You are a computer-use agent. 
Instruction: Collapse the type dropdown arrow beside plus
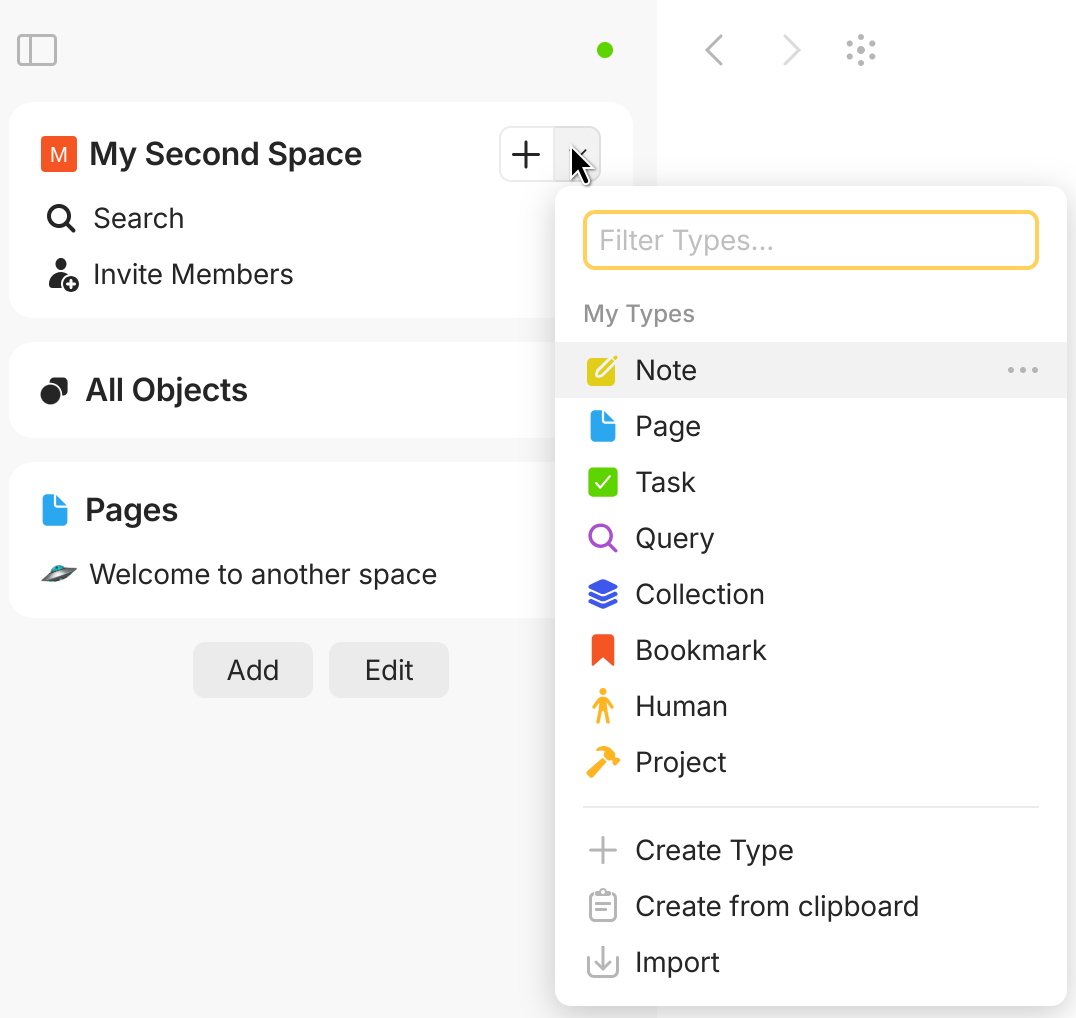click(577, 154)
